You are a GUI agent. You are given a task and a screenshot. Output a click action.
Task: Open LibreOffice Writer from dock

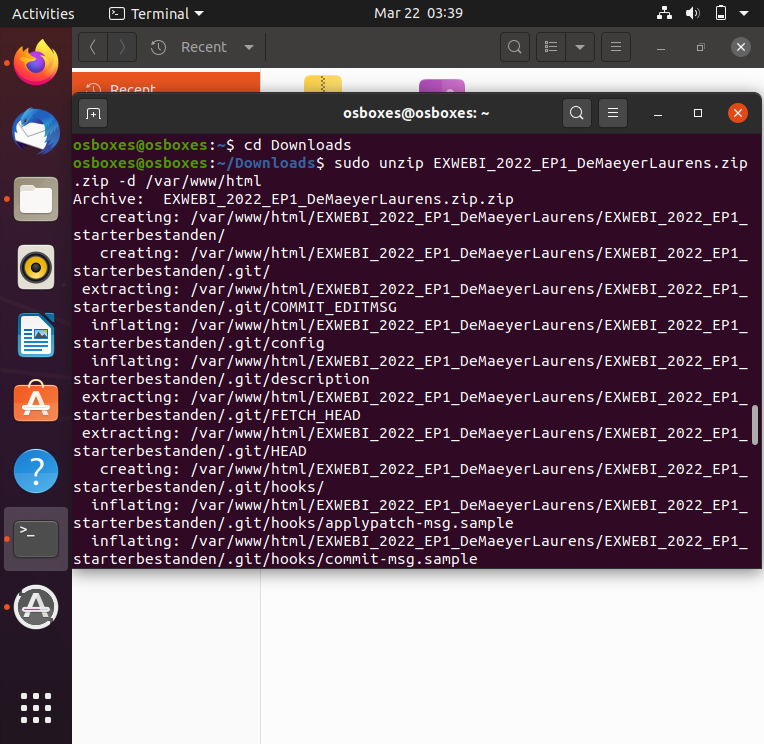point(36,335)
